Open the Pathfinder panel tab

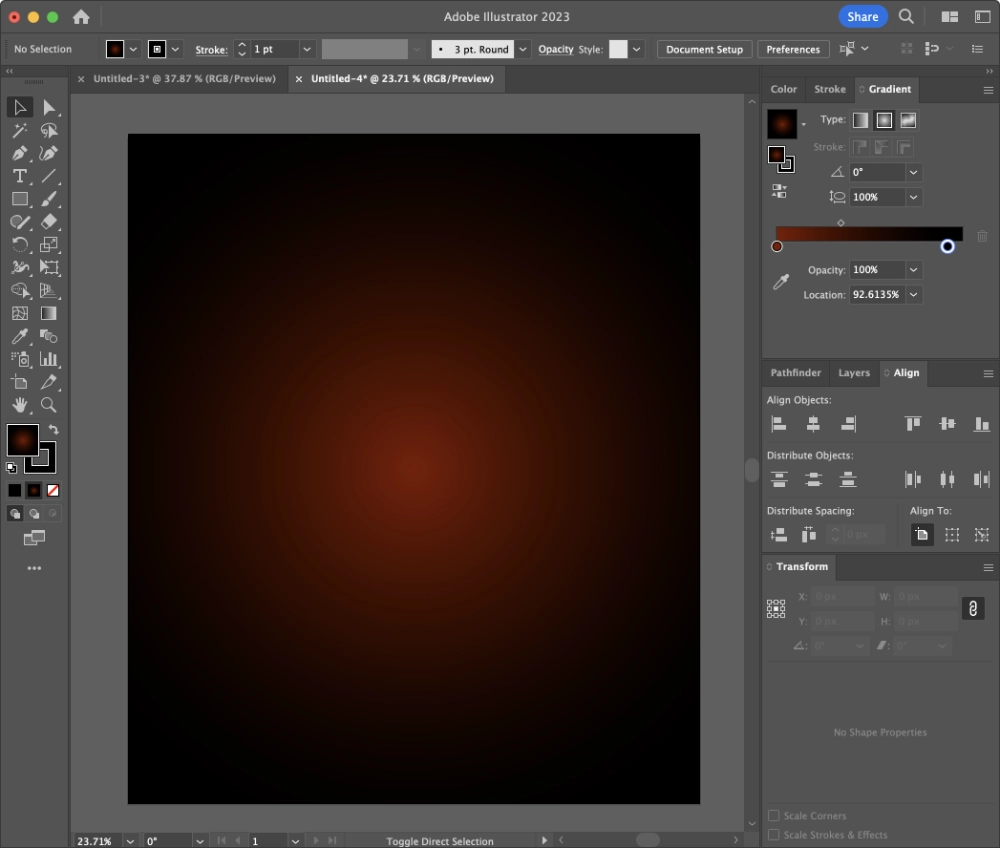tap(796, 373)
